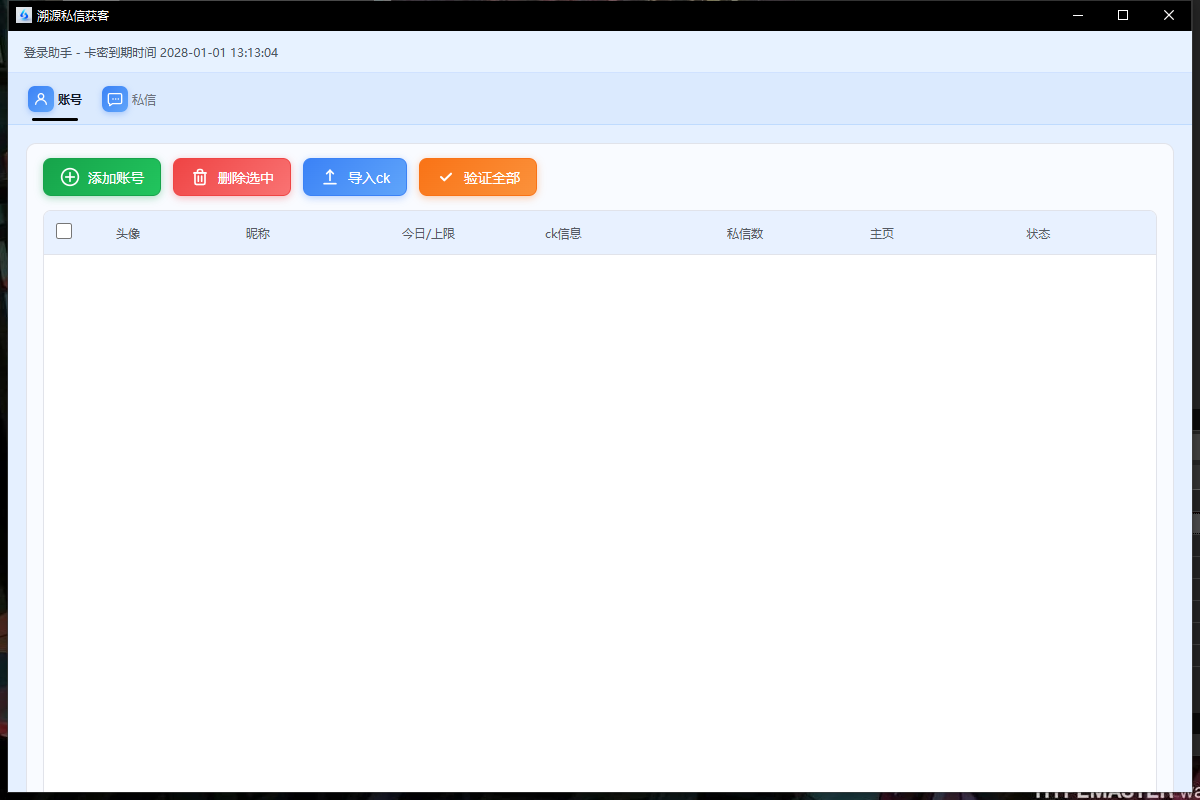Select the 今日/上限 column header

point(428,234)
